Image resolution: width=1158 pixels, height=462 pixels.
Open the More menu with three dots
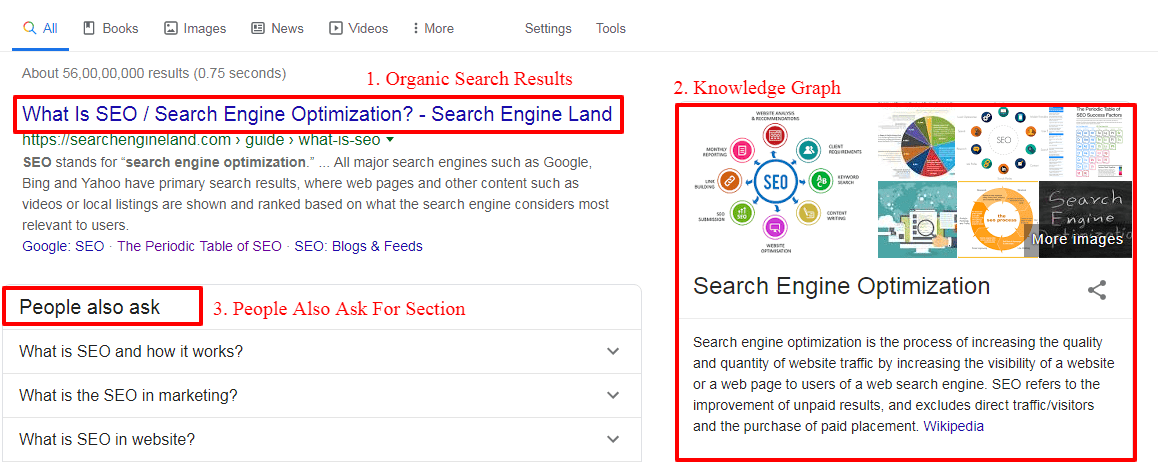click(434, 29)
